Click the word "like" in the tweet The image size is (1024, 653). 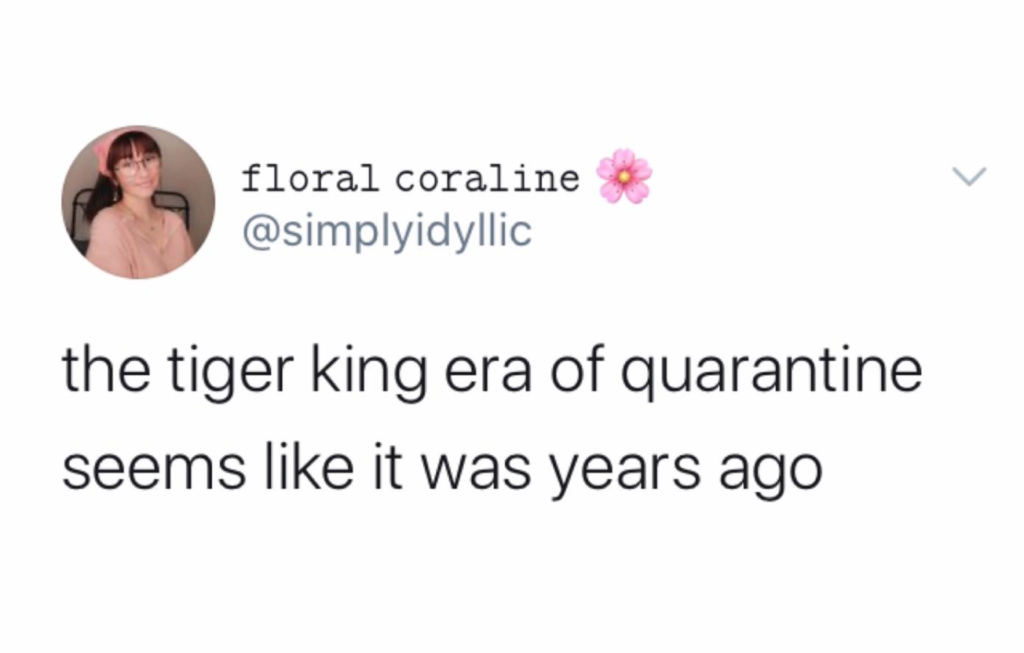tap(308, 466)
